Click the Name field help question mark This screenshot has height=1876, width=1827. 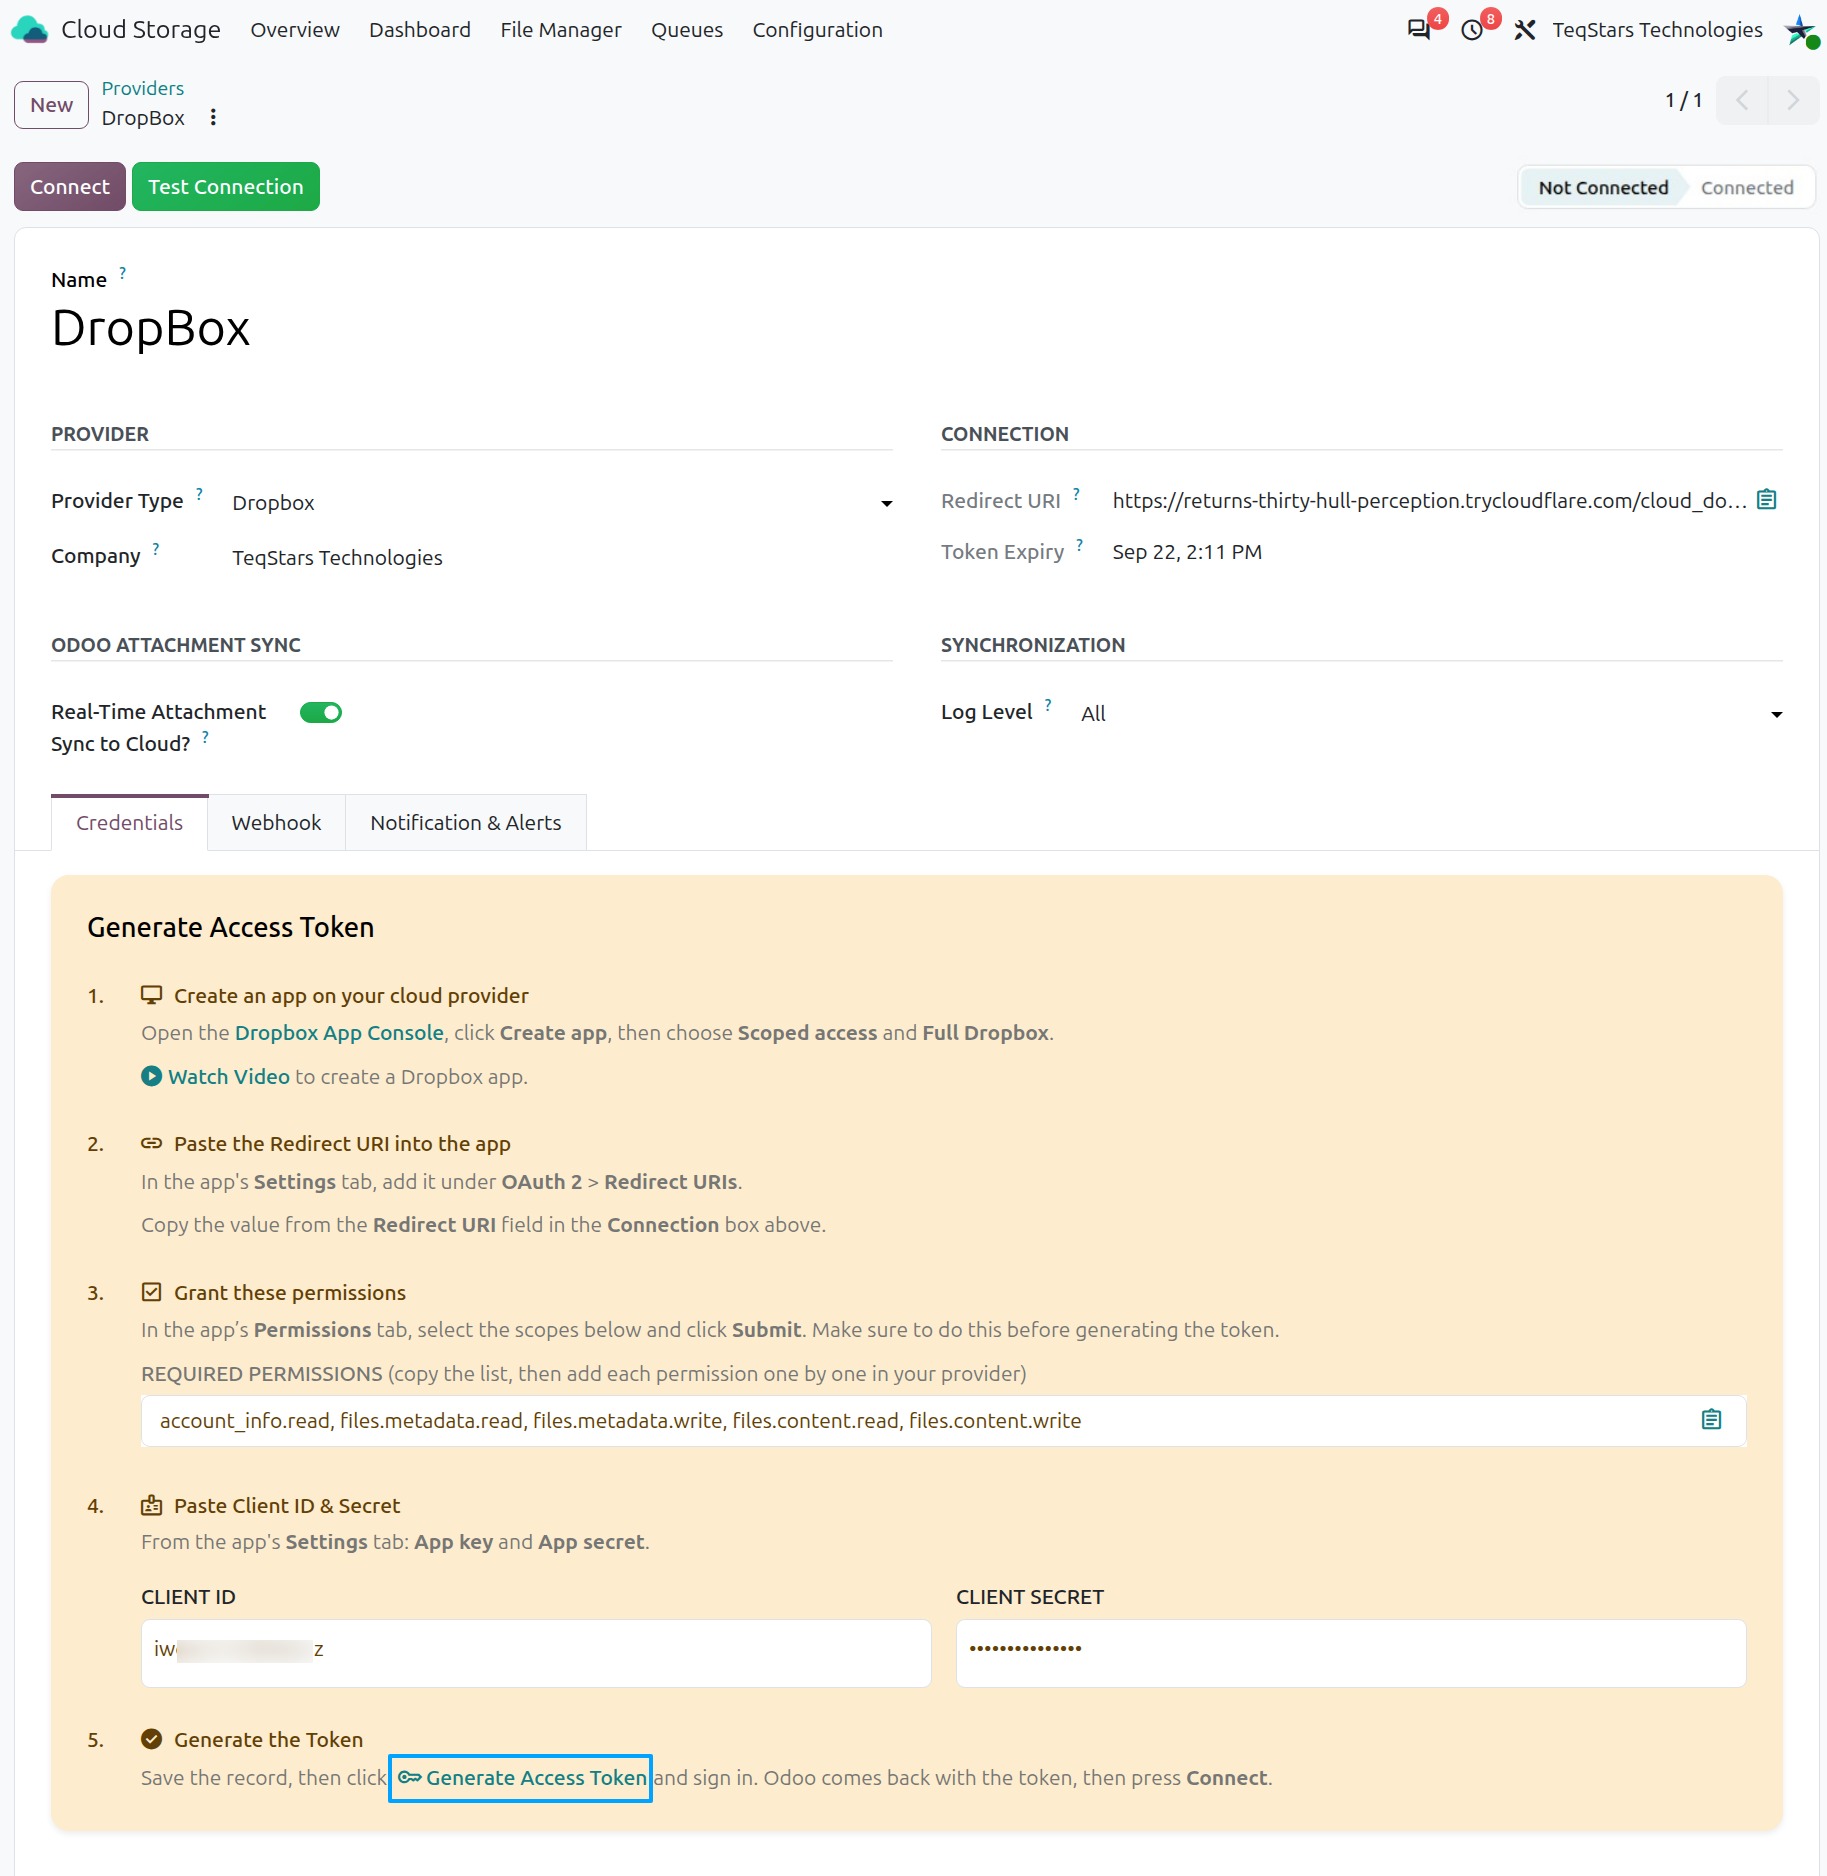click(x=122, y=272)
